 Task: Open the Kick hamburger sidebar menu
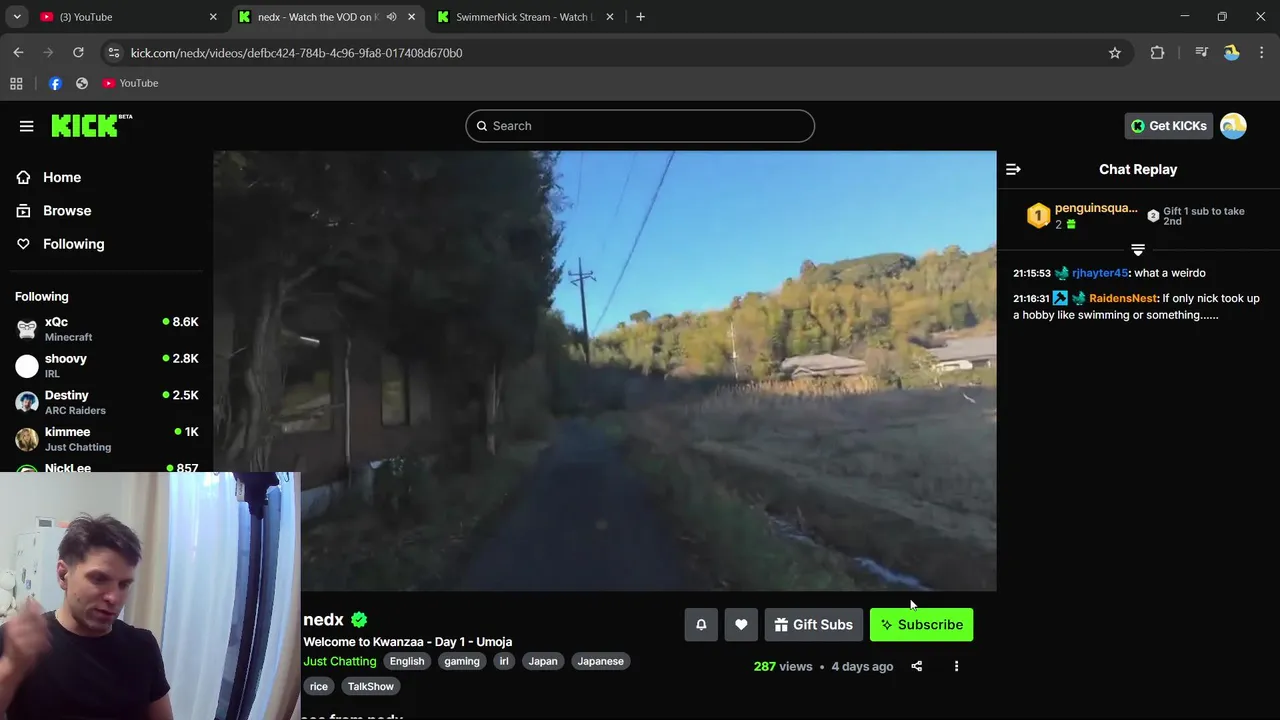click(26, 126)
